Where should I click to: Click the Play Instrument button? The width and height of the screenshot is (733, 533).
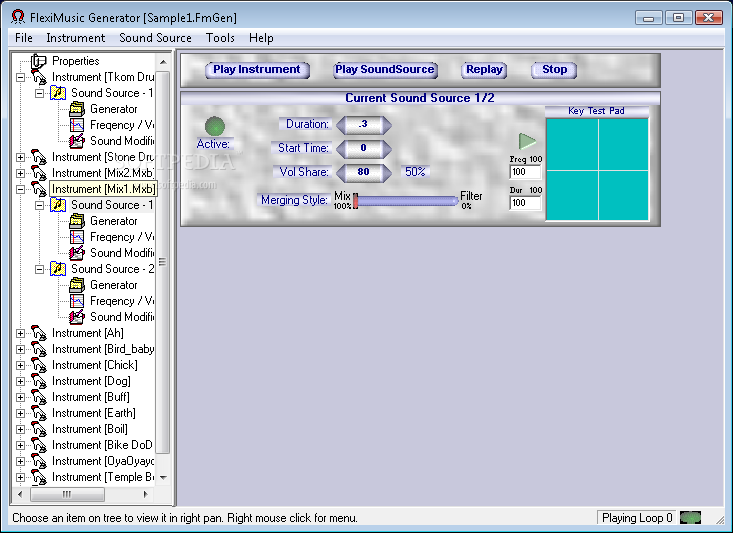coord(257,70)
